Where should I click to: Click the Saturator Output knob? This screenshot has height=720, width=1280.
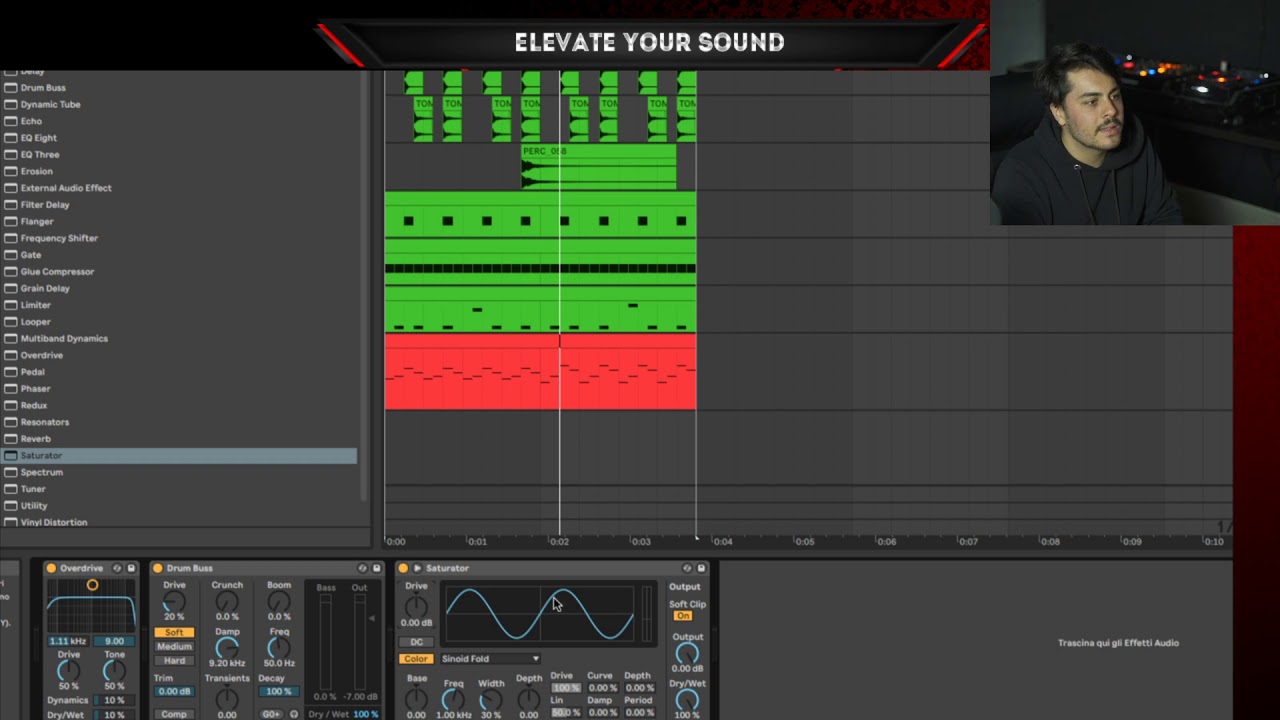[x=687, y=654]
